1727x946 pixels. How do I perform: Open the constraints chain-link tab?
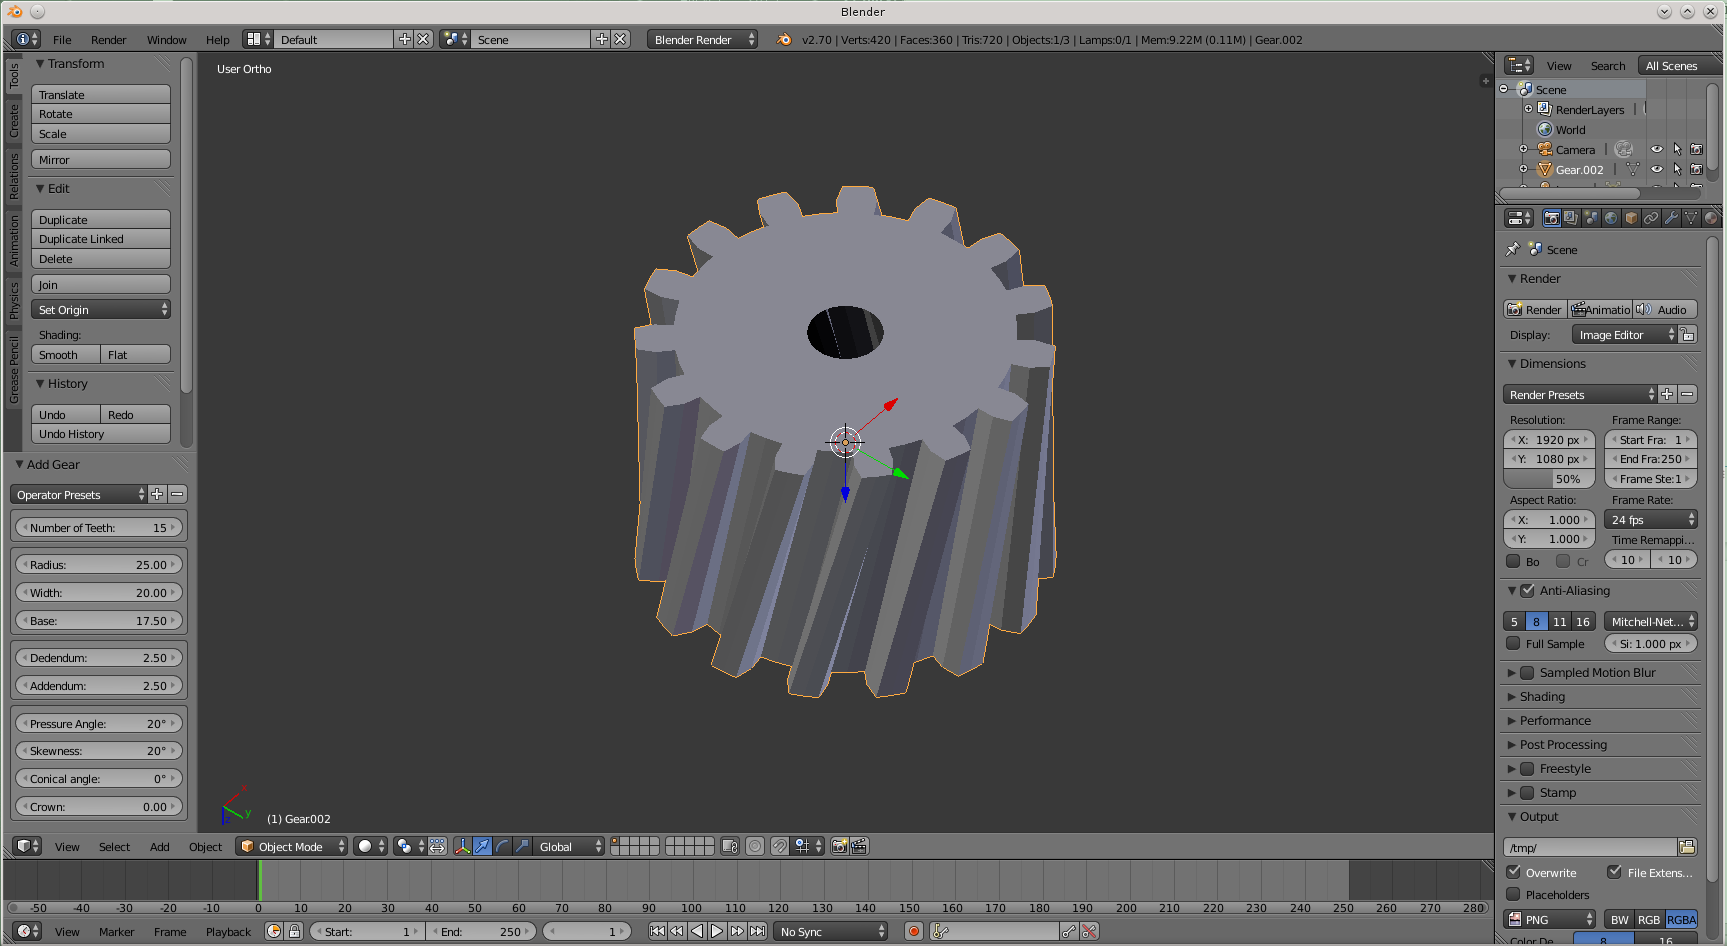click(x=1651, y=218)
